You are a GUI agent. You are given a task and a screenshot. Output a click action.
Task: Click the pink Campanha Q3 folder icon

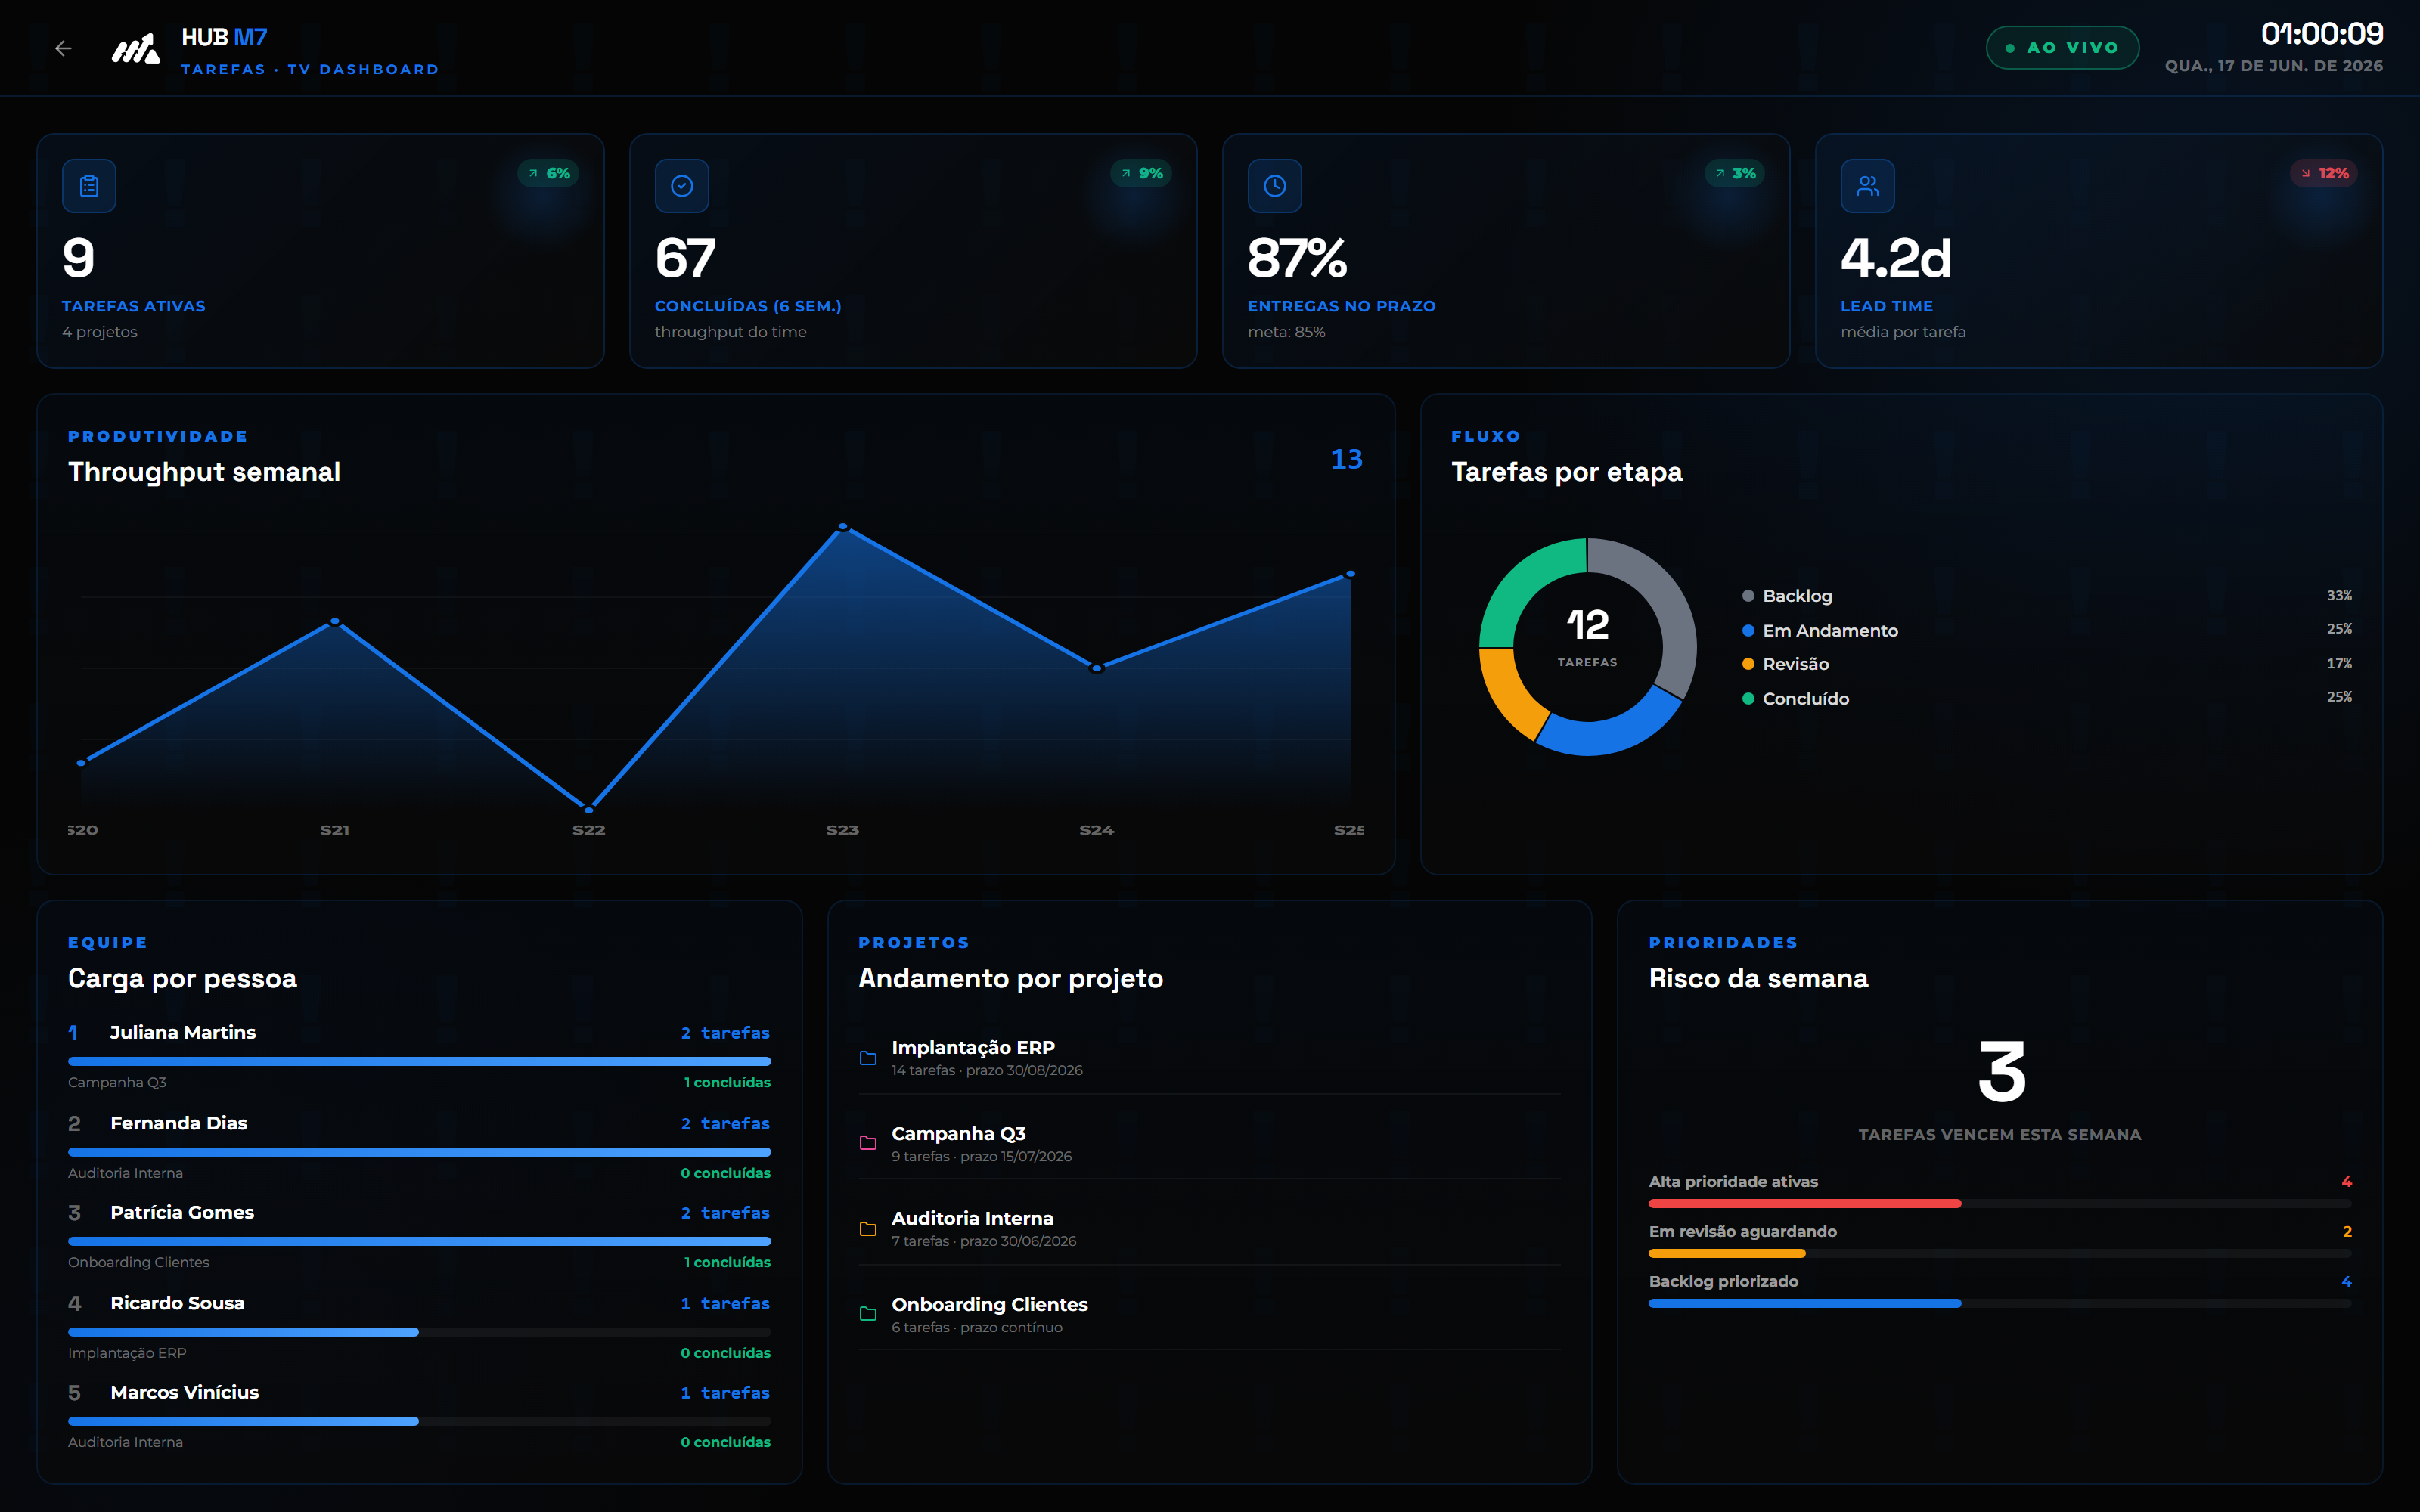coord(868,1143)
